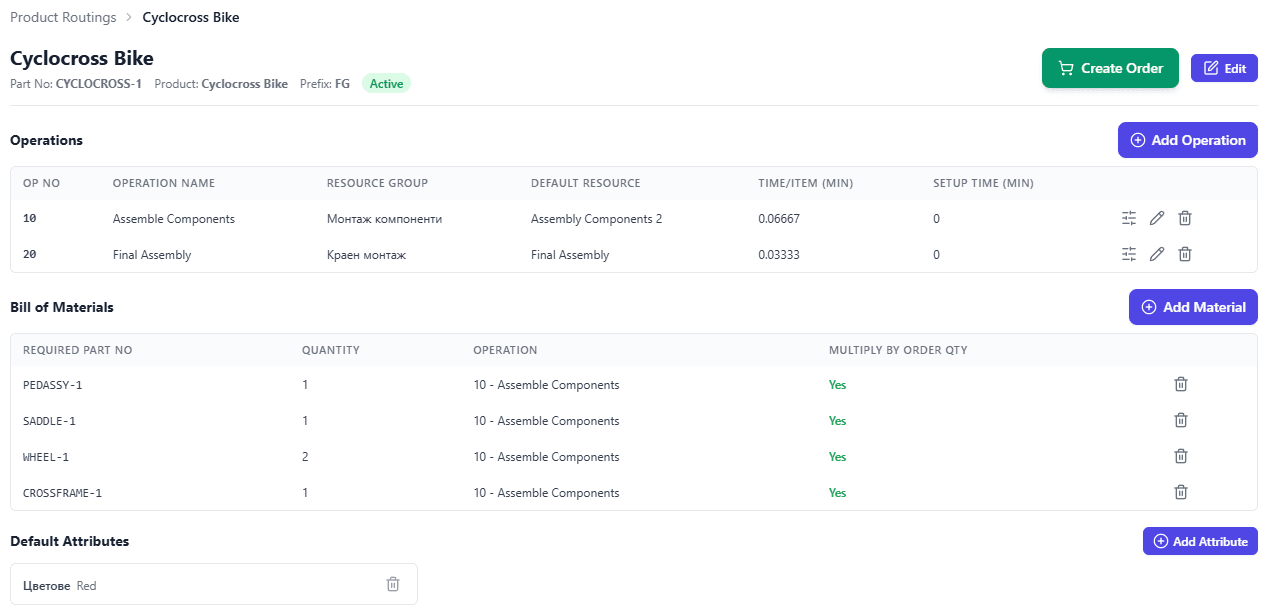Click the Yes value for WHEEL-1

(x=837, y=457)
